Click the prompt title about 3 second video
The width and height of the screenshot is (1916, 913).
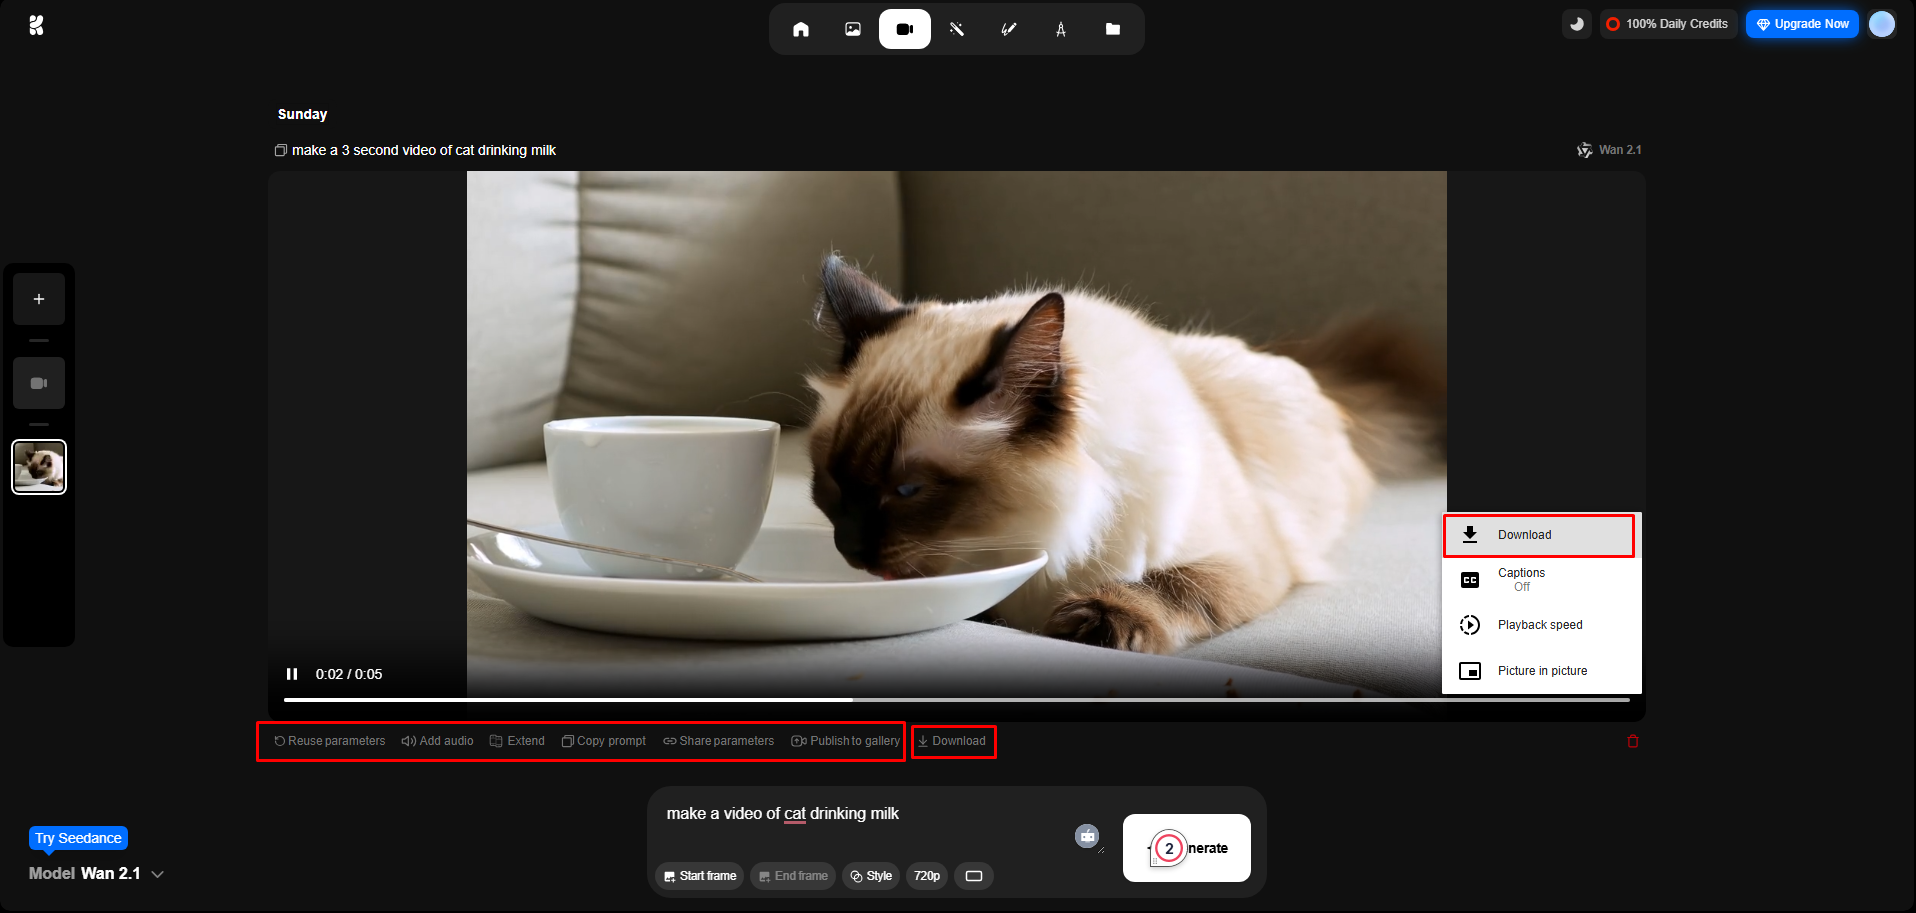424,150
